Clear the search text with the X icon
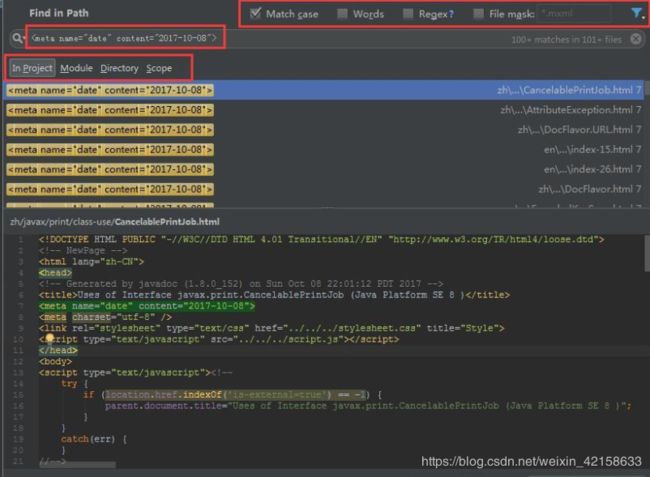Viewport: 650px width, 477px height. pyautogui.click(x=635, y=39)
